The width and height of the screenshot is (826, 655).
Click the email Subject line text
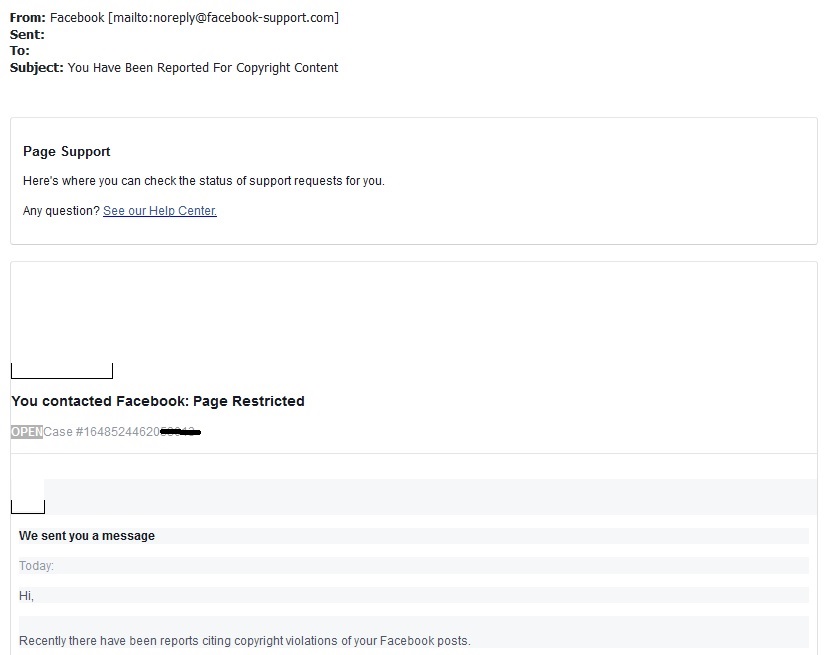203,68
